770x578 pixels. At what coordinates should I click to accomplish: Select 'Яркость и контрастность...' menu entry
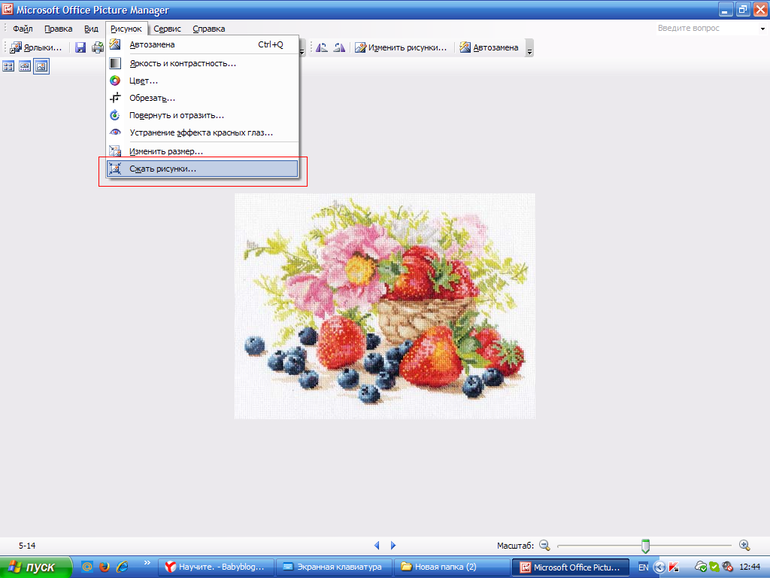182,63
